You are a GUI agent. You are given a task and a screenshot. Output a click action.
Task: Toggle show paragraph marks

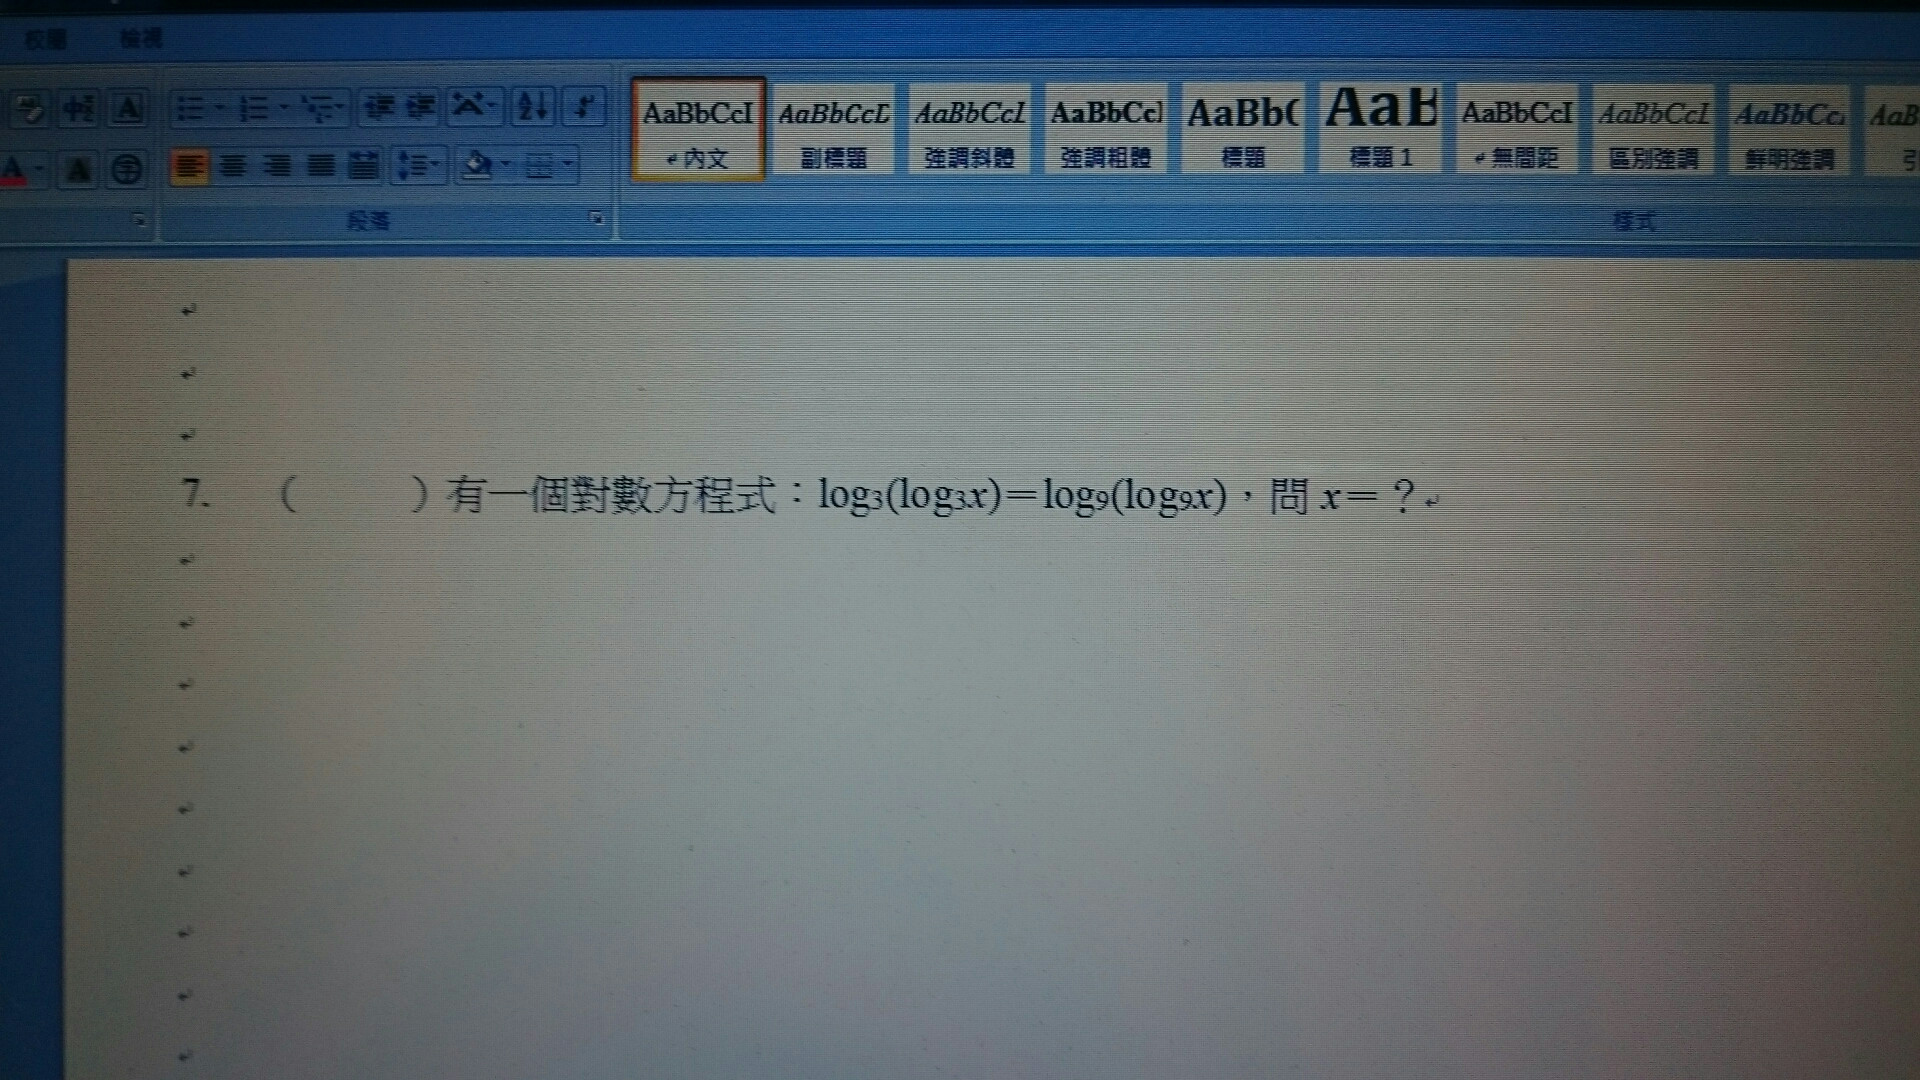point(585,106)
